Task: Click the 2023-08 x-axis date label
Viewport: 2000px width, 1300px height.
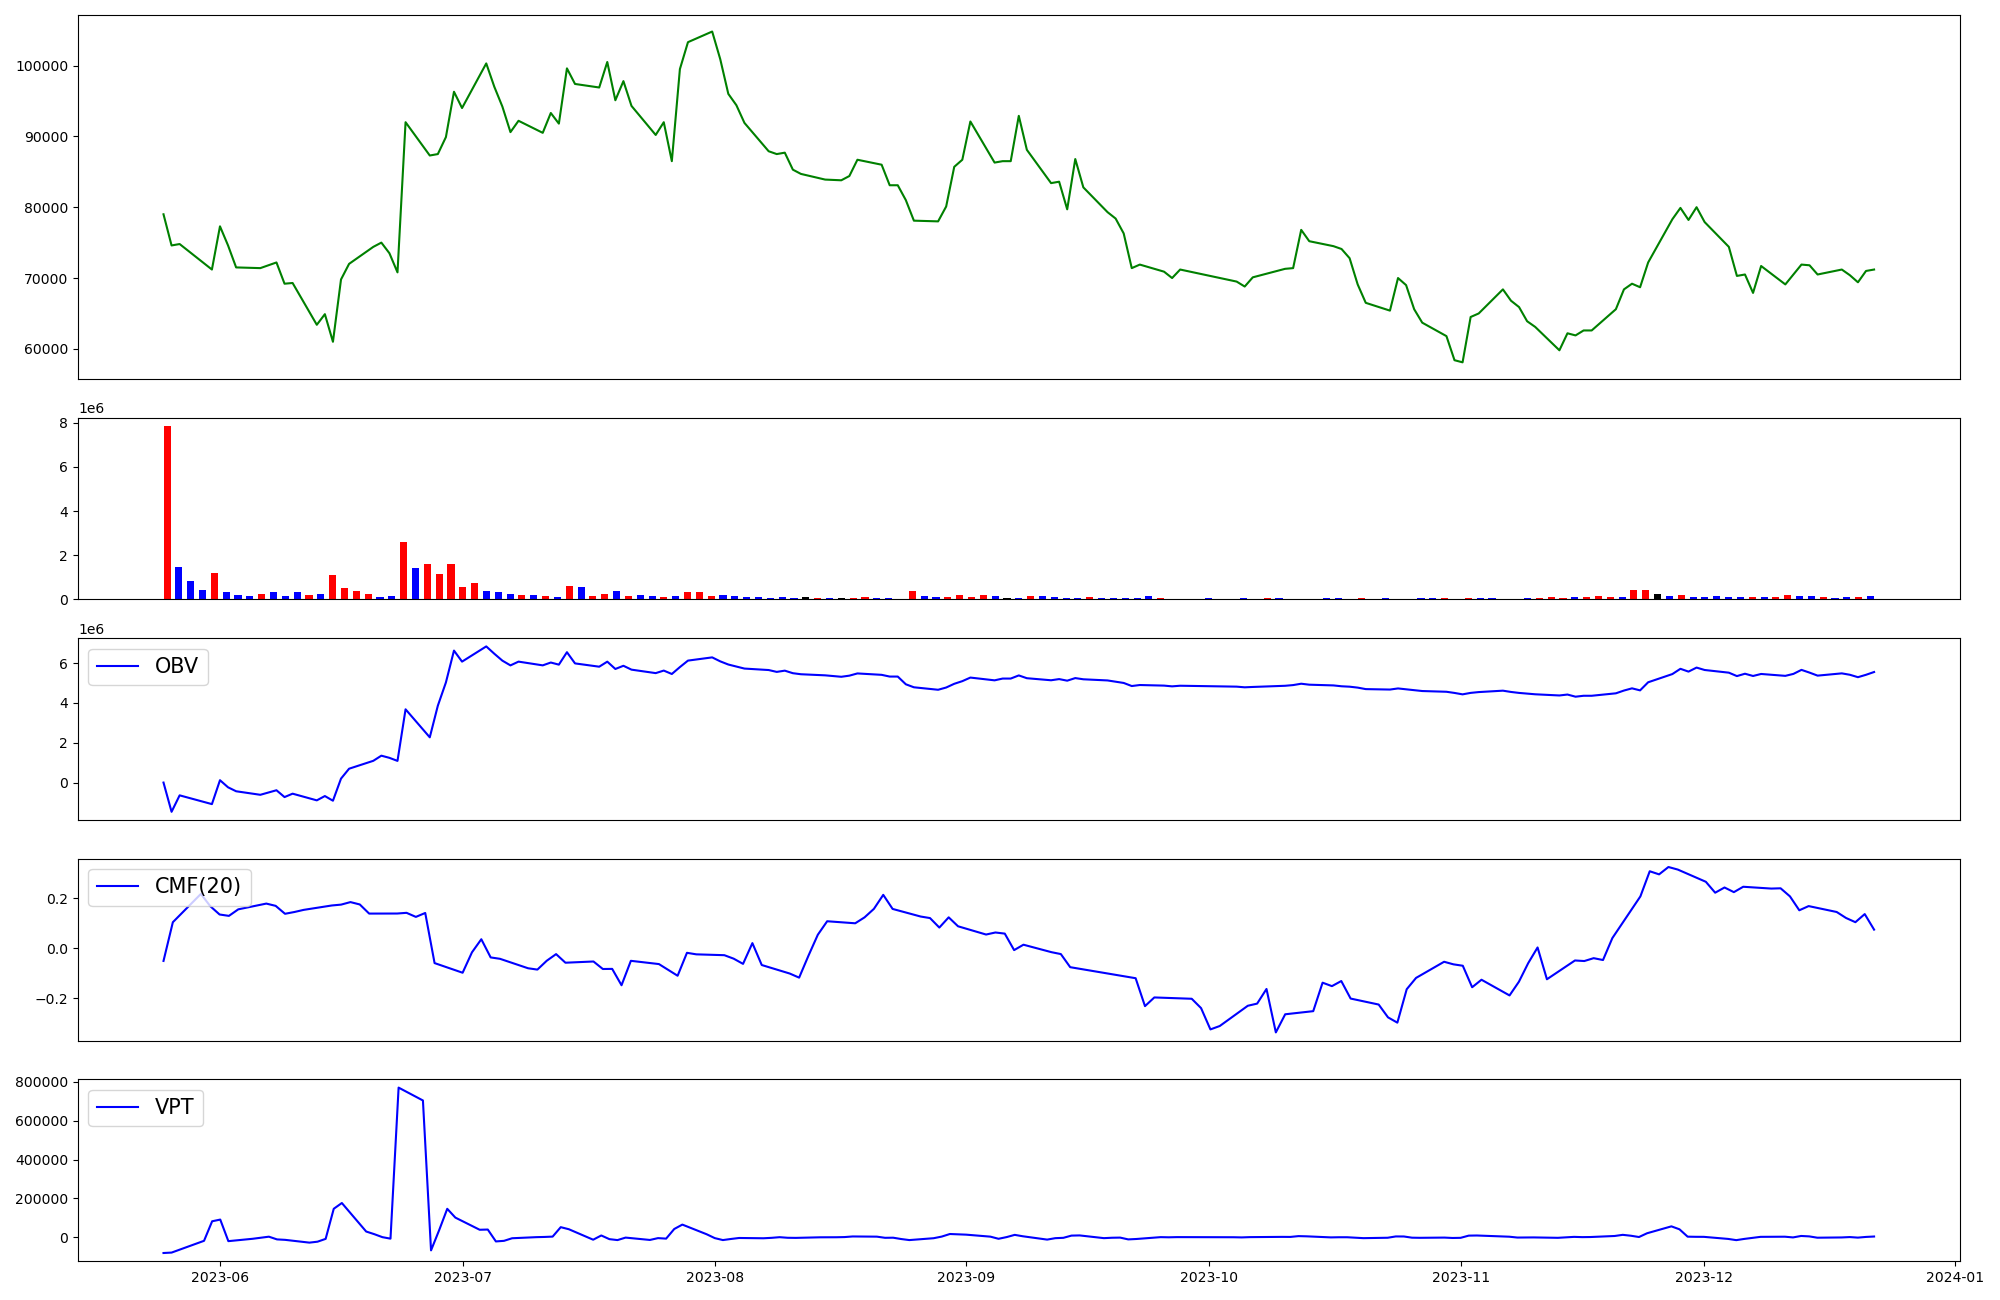Action: pos(716,1277)
